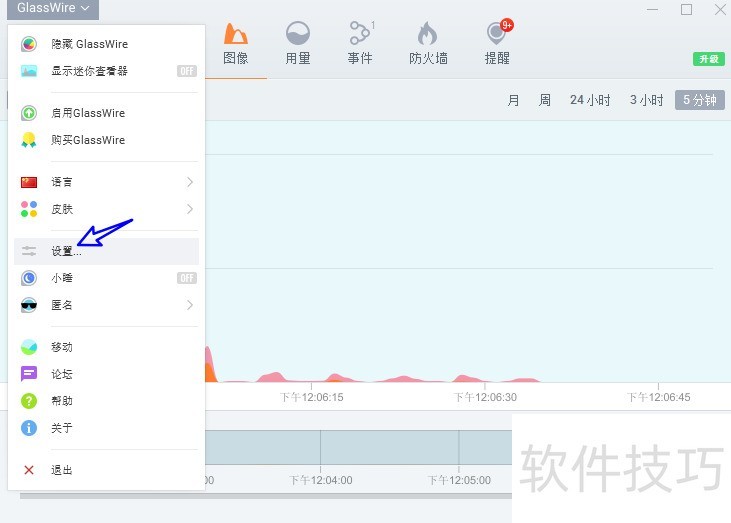
Task: Select the 关于 menu entry
Action: click(x=106, y=428)
